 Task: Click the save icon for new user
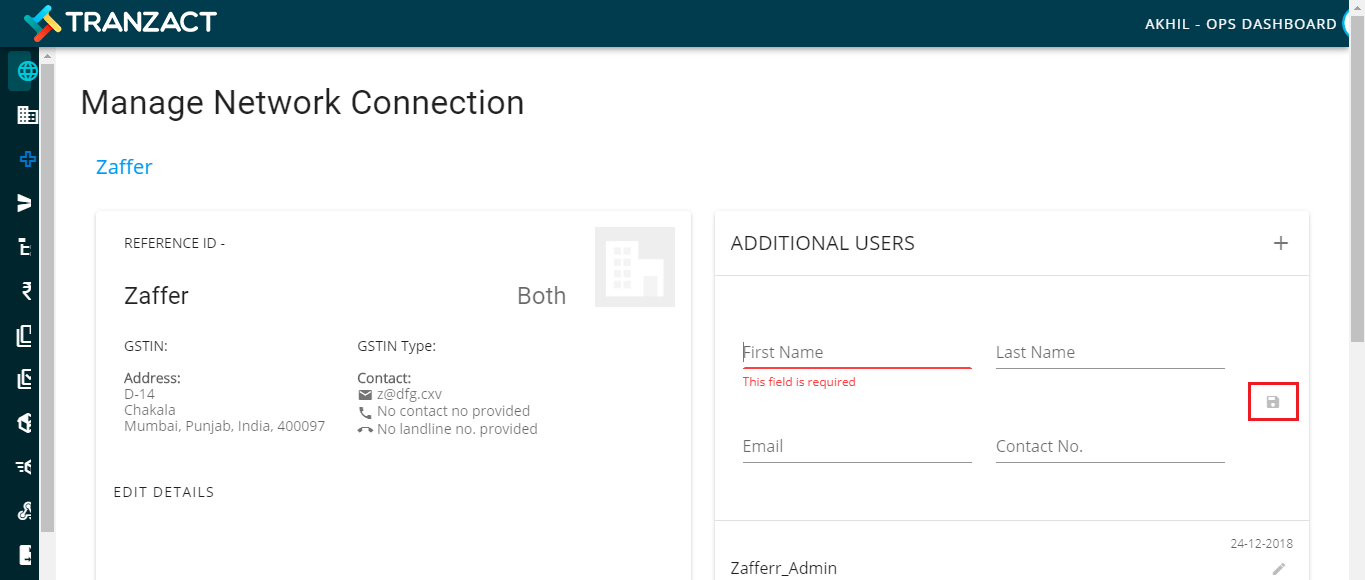pyautogui.click(x=1273, y=402)
